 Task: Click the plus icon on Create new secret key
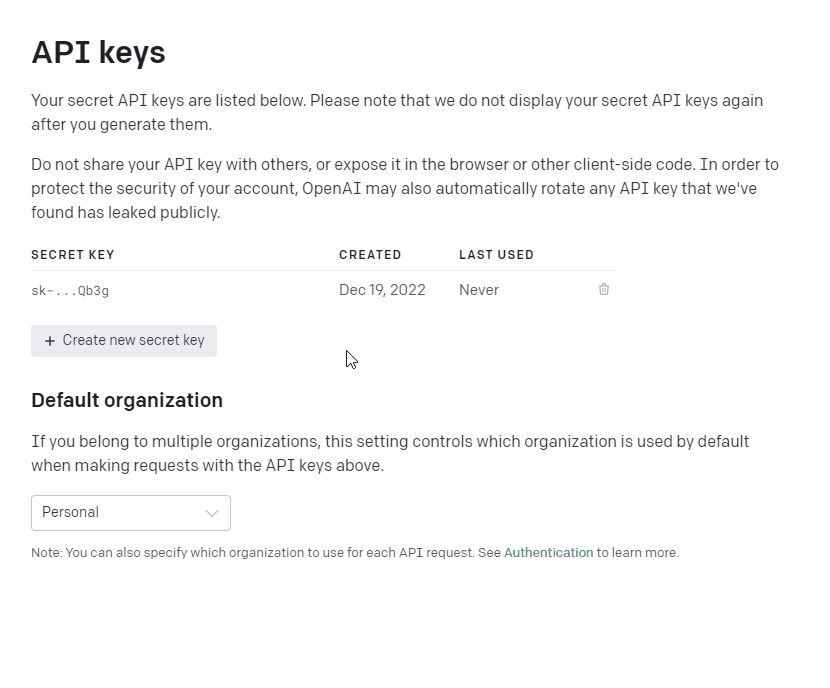point(48,340)
